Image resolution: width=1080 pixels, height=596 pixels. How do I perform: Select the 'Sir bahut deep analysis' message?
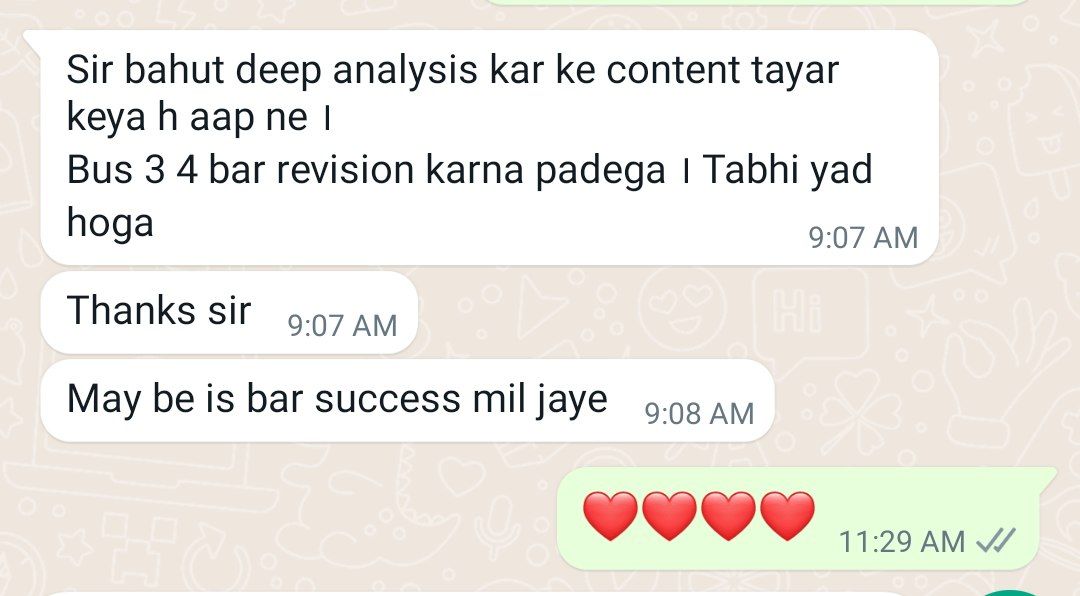point(490,147)
